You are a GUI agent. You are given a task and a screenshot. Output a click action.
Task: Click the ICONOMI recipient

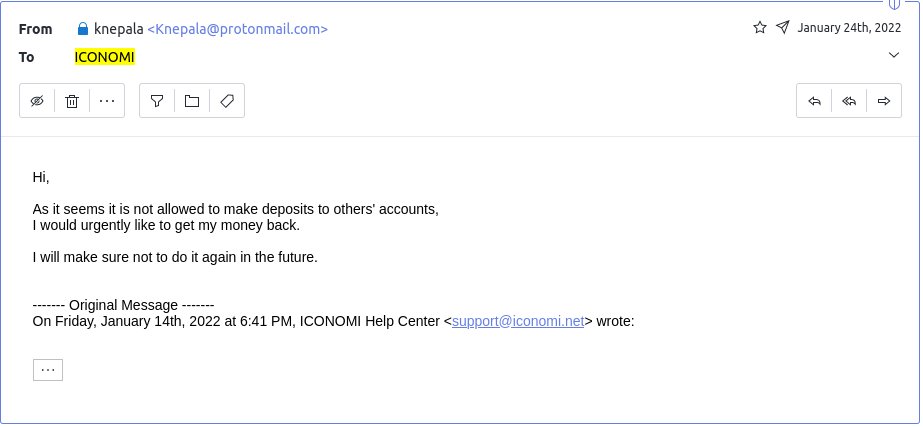tap(105, 57)
